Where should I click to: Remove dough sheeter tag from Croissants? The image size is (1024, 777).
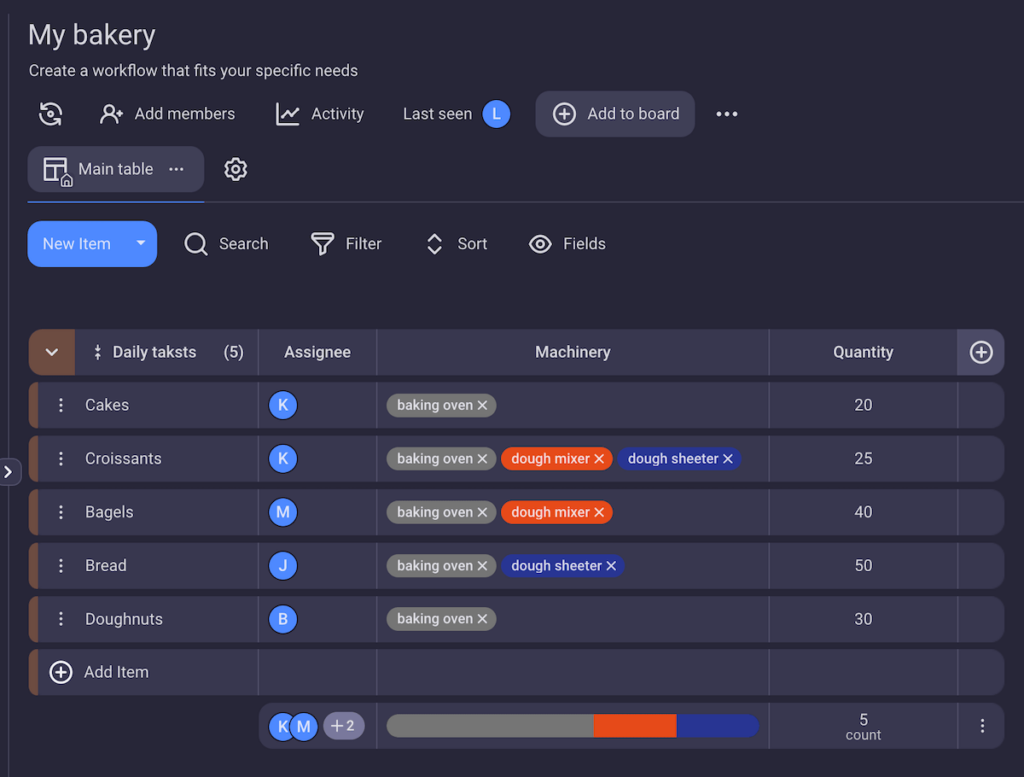pyautogui.click(x=728, y=459)
